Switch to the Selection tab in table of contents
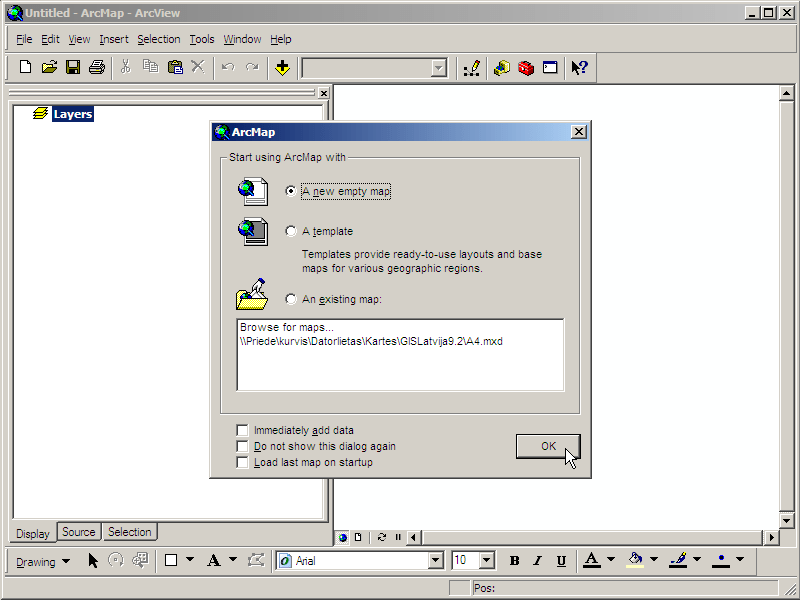The width and height of the screenshot is (800, 600). [130, 532]
